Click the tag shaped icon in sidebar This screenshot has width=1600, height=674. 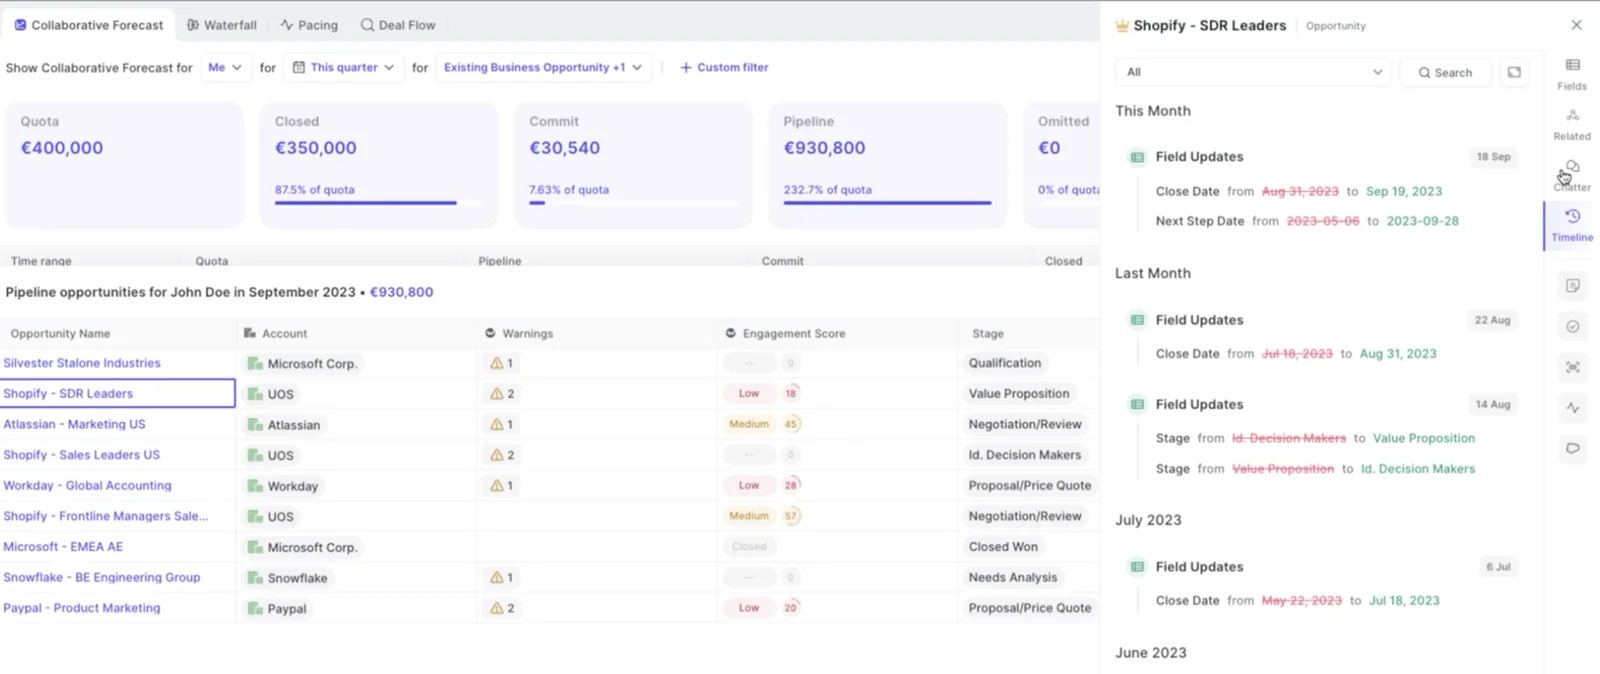(1573, 448)
